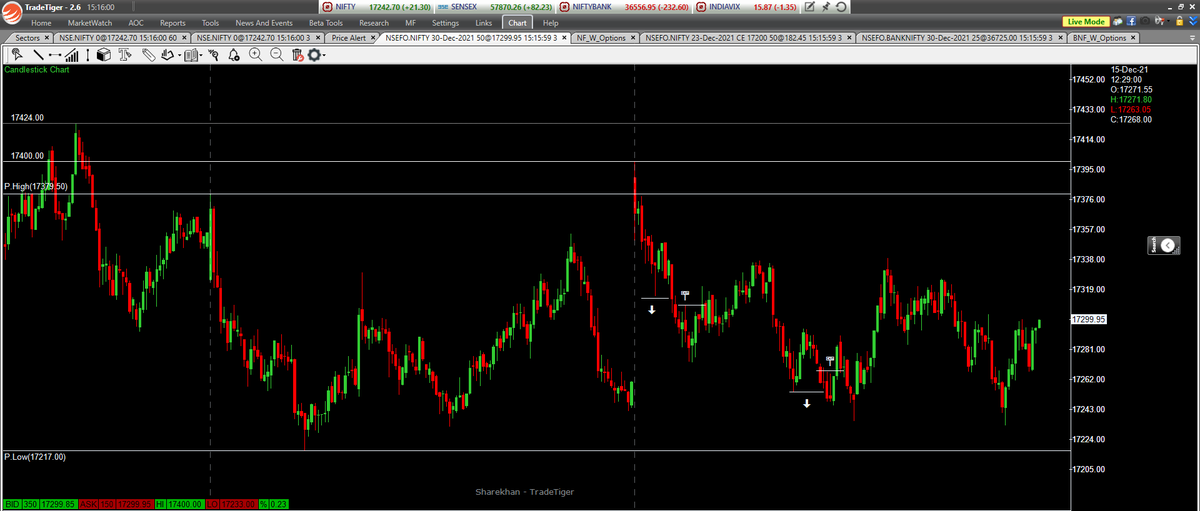The width and height of the screenshot is (1200, 511).
Task: Click the edit ticker icon in header
Action: click(811, 7)
